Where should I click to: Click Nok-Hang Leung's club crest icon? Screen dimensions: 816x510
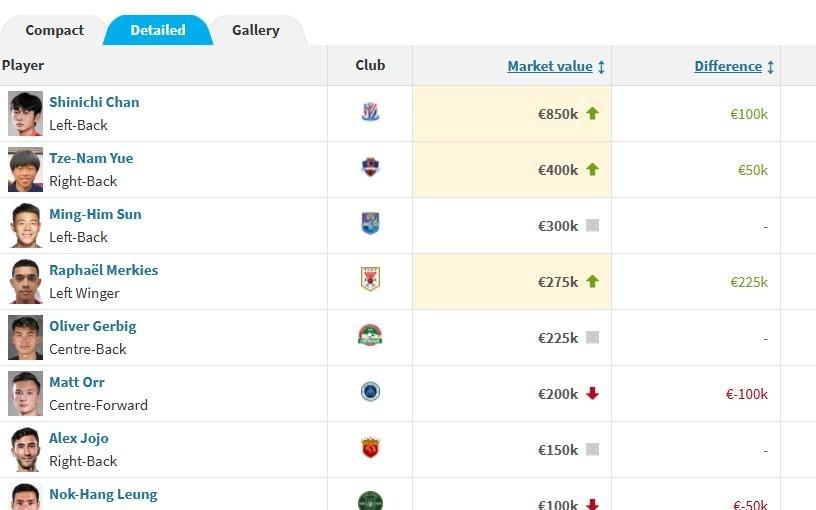point(370,500)
